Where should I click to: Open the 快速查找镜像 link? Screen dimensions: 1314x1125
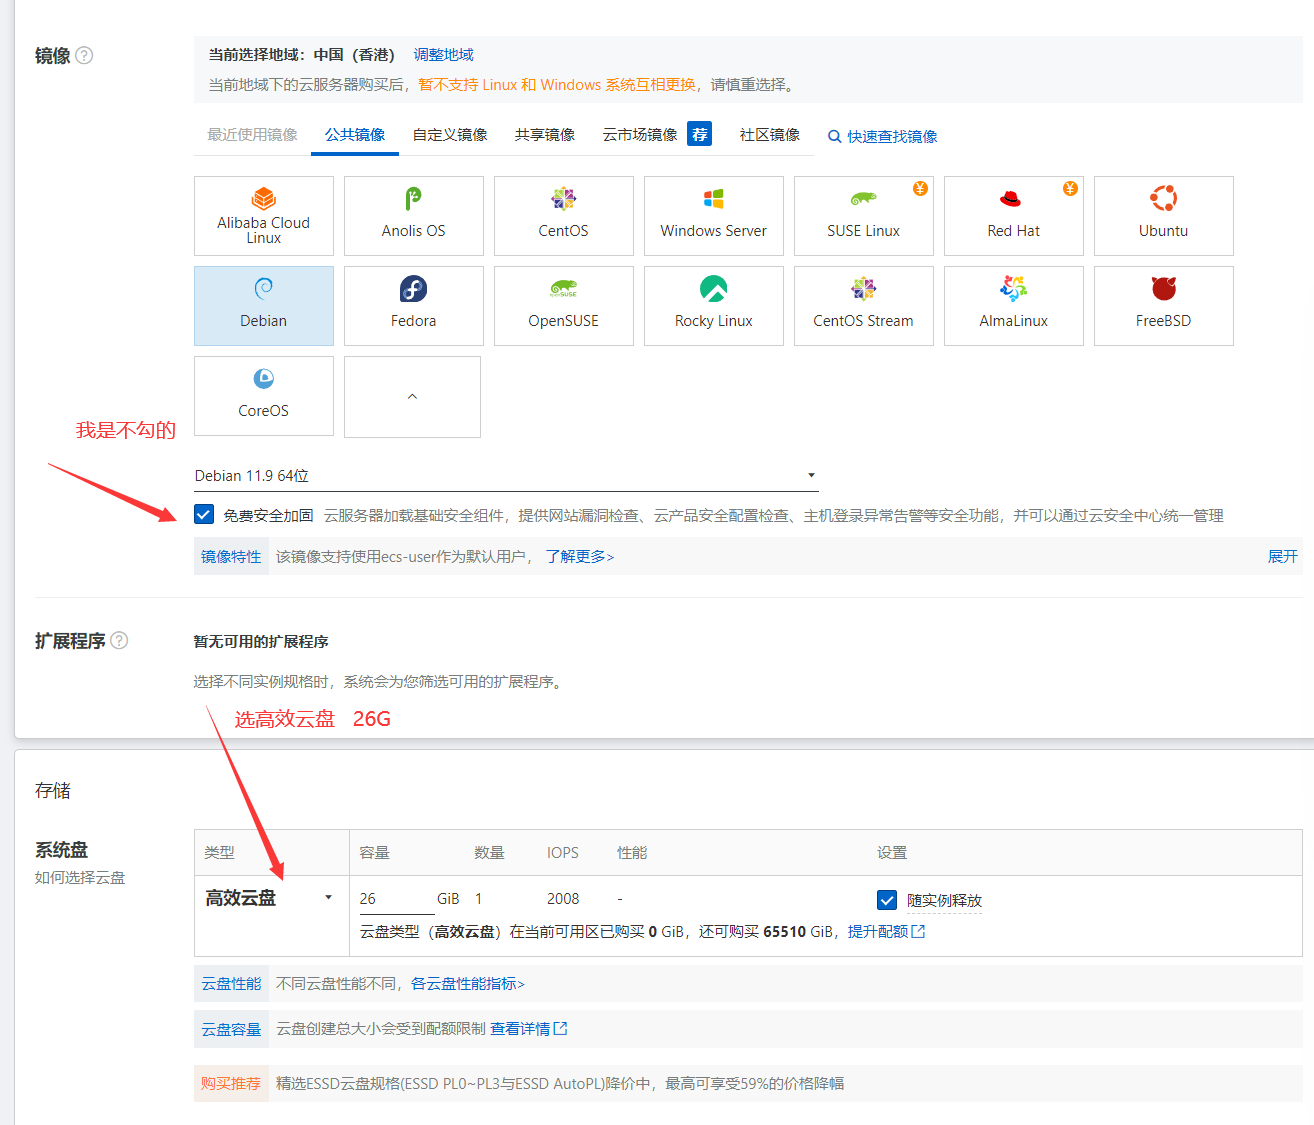tap(892, 137)
